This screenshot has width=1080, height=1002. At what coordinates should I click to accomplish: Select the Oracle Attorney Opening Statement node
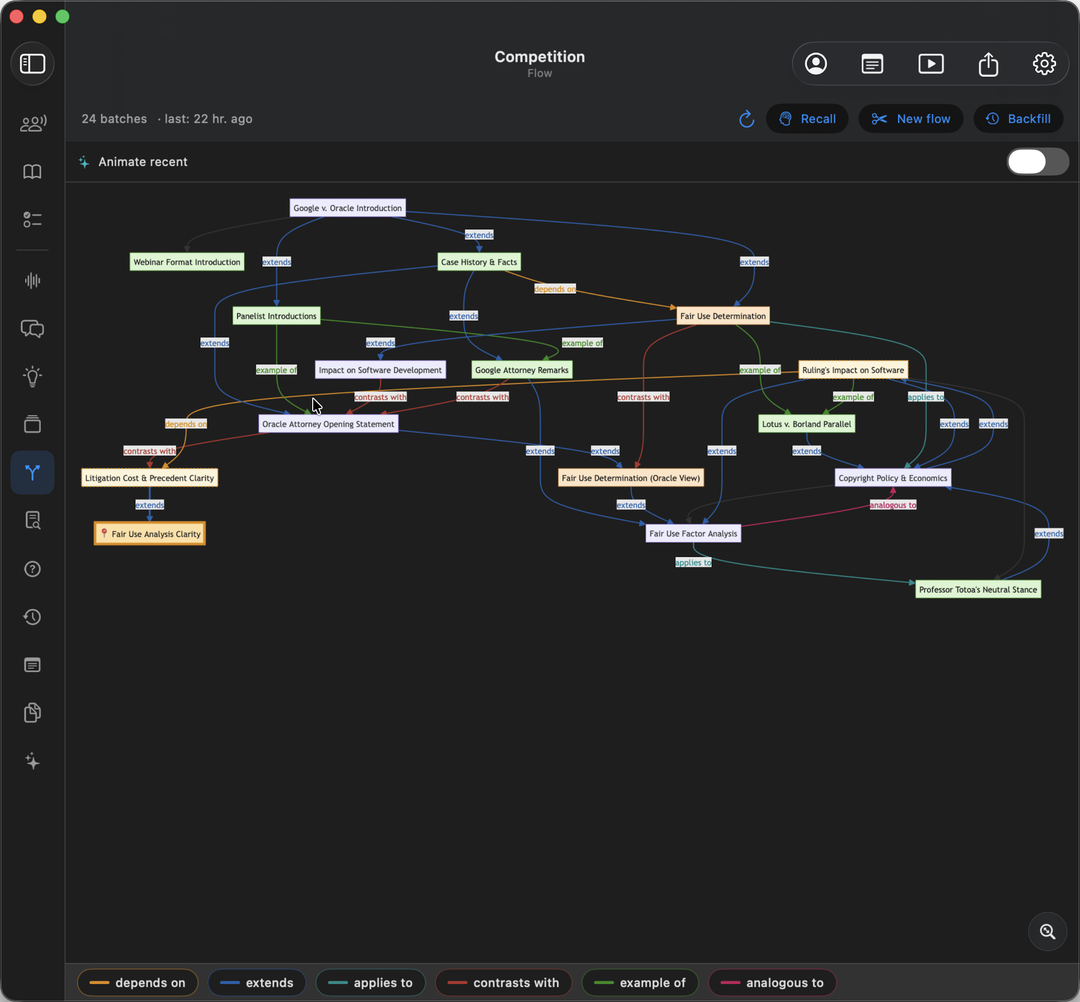point(328,424)
